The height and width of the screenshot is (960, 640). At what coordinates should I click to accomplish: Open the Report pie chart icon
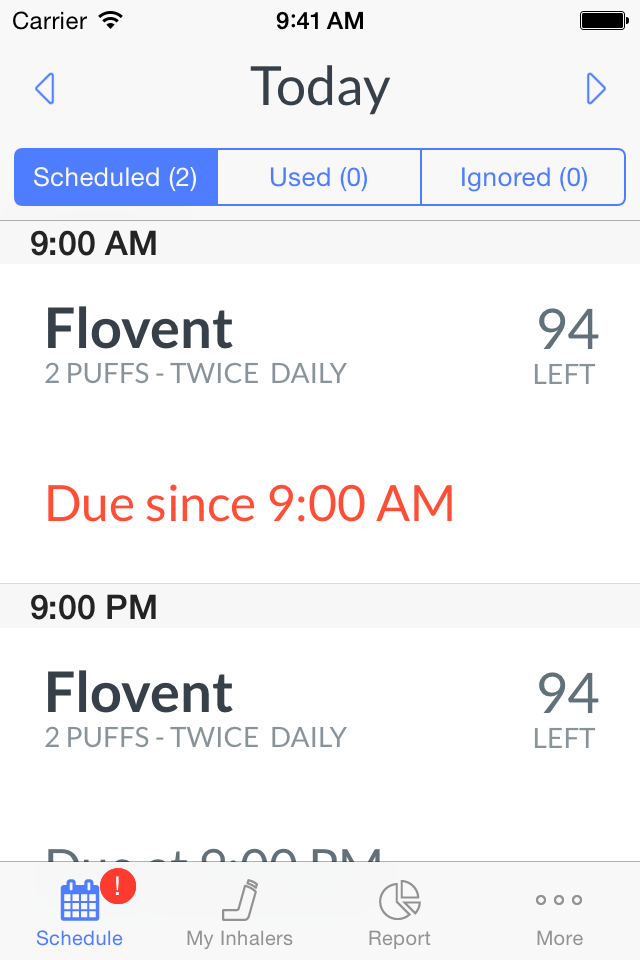[x=399, y=900]
